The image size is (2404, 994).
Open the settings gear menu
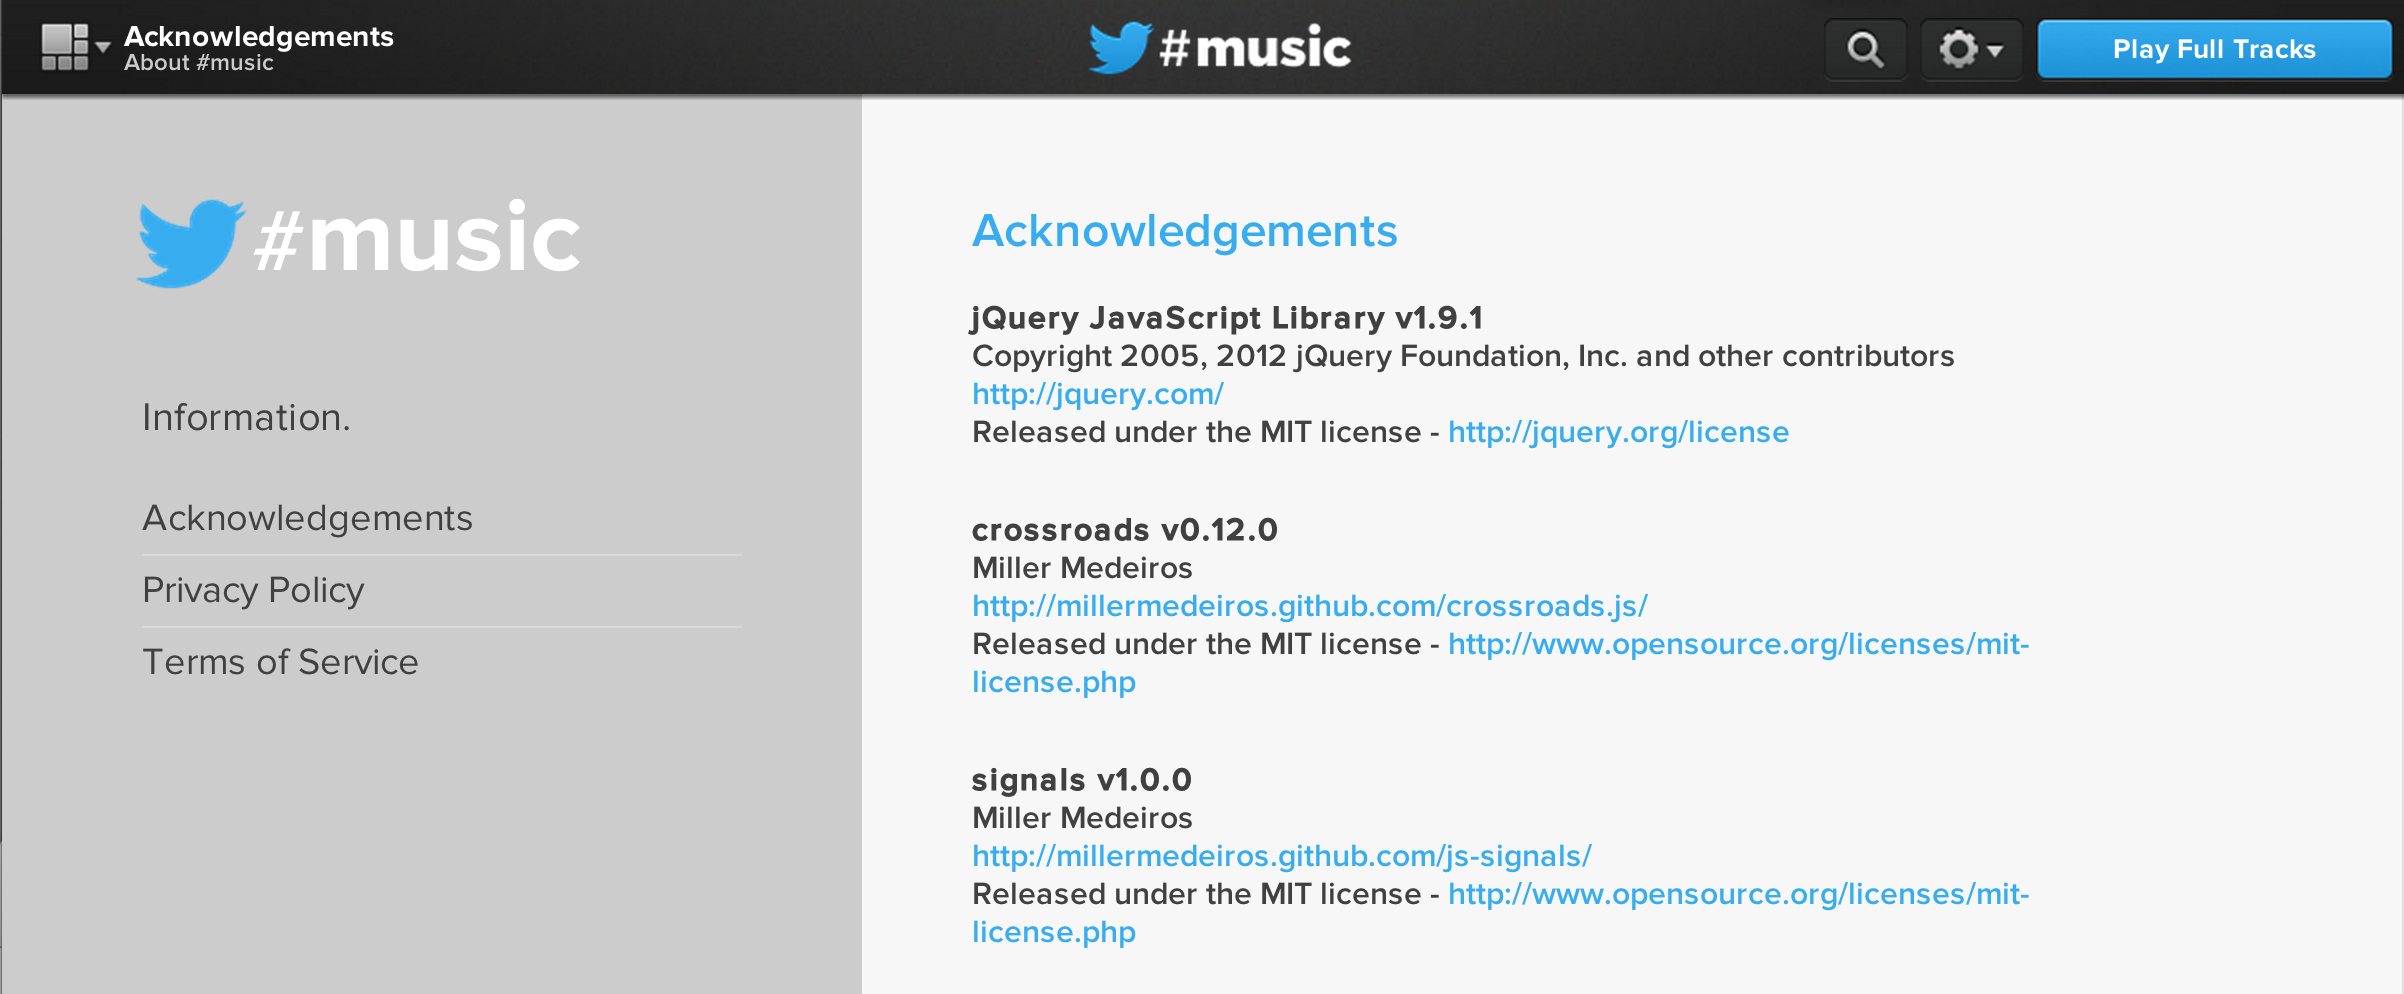1969,49
